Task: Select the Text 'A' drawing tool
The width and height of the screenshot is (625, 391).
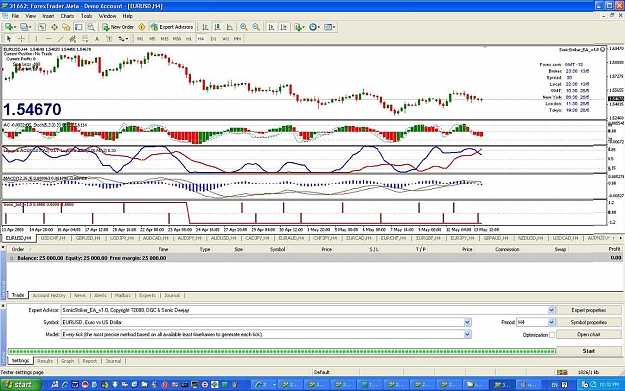Action: (x=96, y=39)
